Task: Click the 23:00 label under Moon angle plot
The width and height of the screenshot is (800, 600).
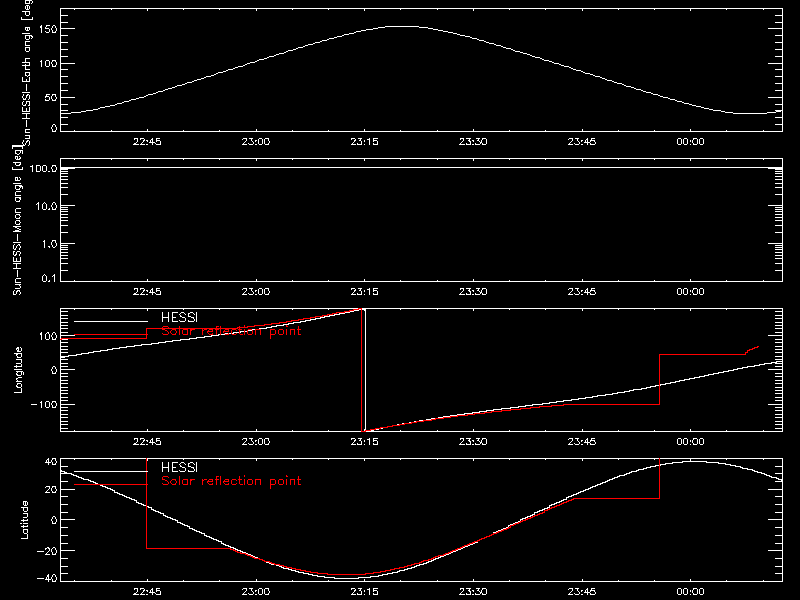Action: pos(256,292)
